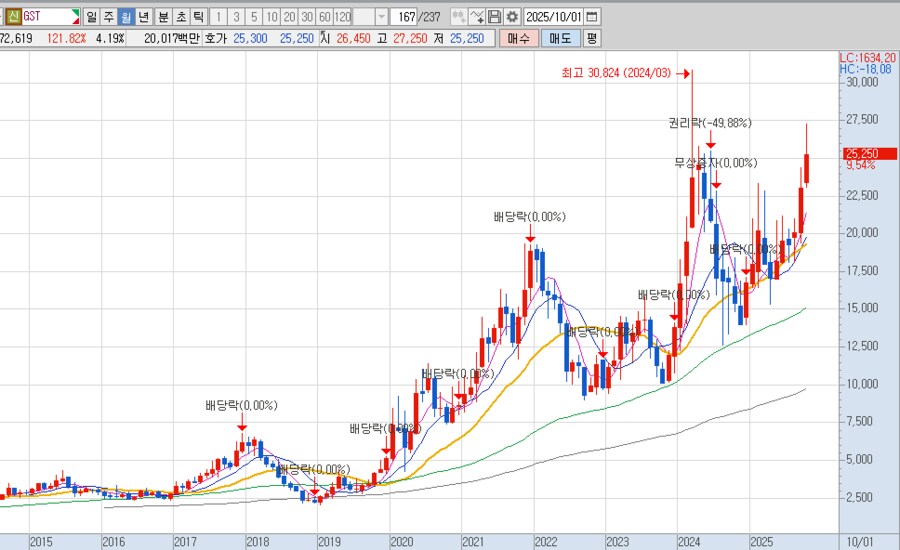Viewport: 900px width, 550px height.
Task: Switch chart to weekly (주) period
Action: 109,17
